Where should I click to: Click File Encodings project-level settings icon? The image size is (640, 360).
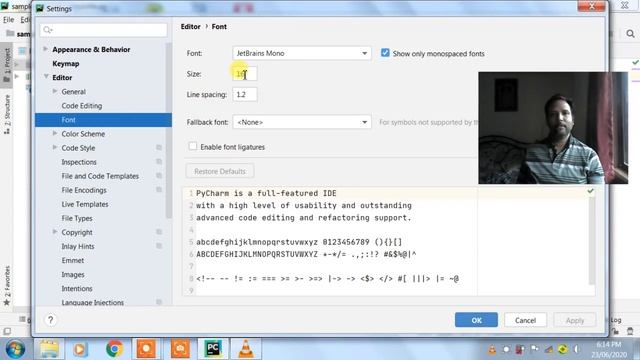click(159, 190)
